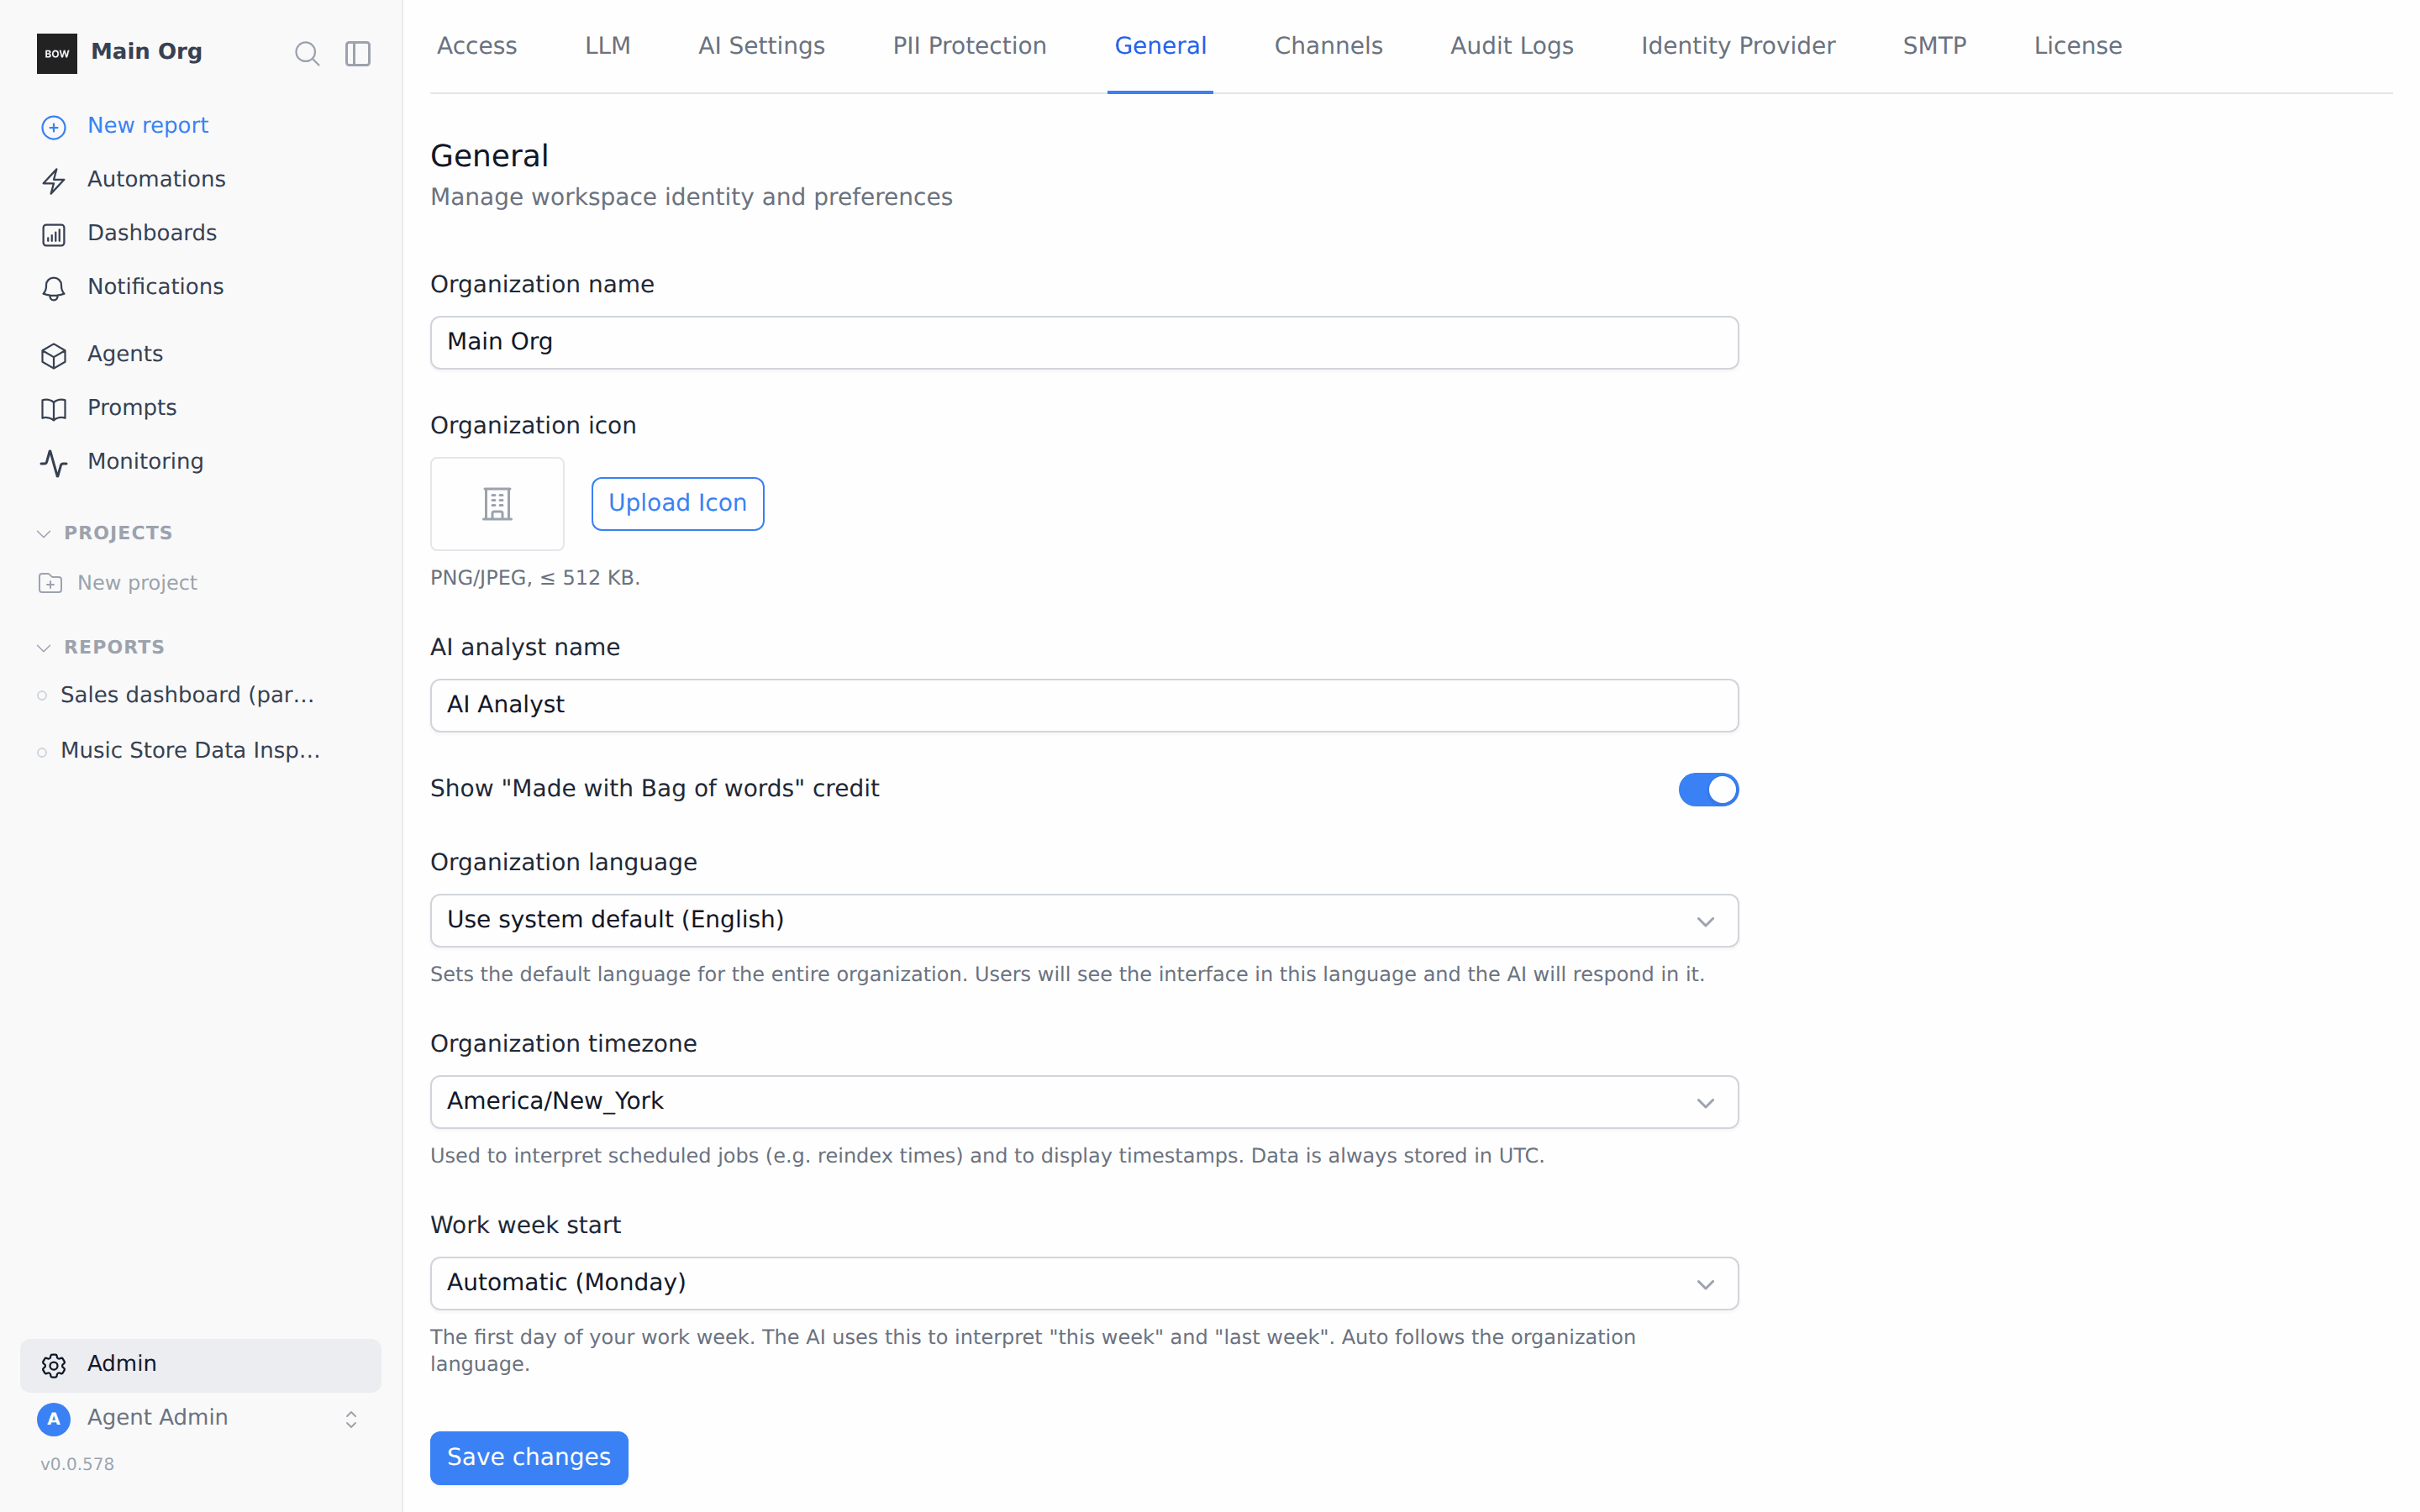Click the Agent Admin avatar
Image resolution: width=2420 pixels, height=1512 pixels.
click(x=54, y=1418)
